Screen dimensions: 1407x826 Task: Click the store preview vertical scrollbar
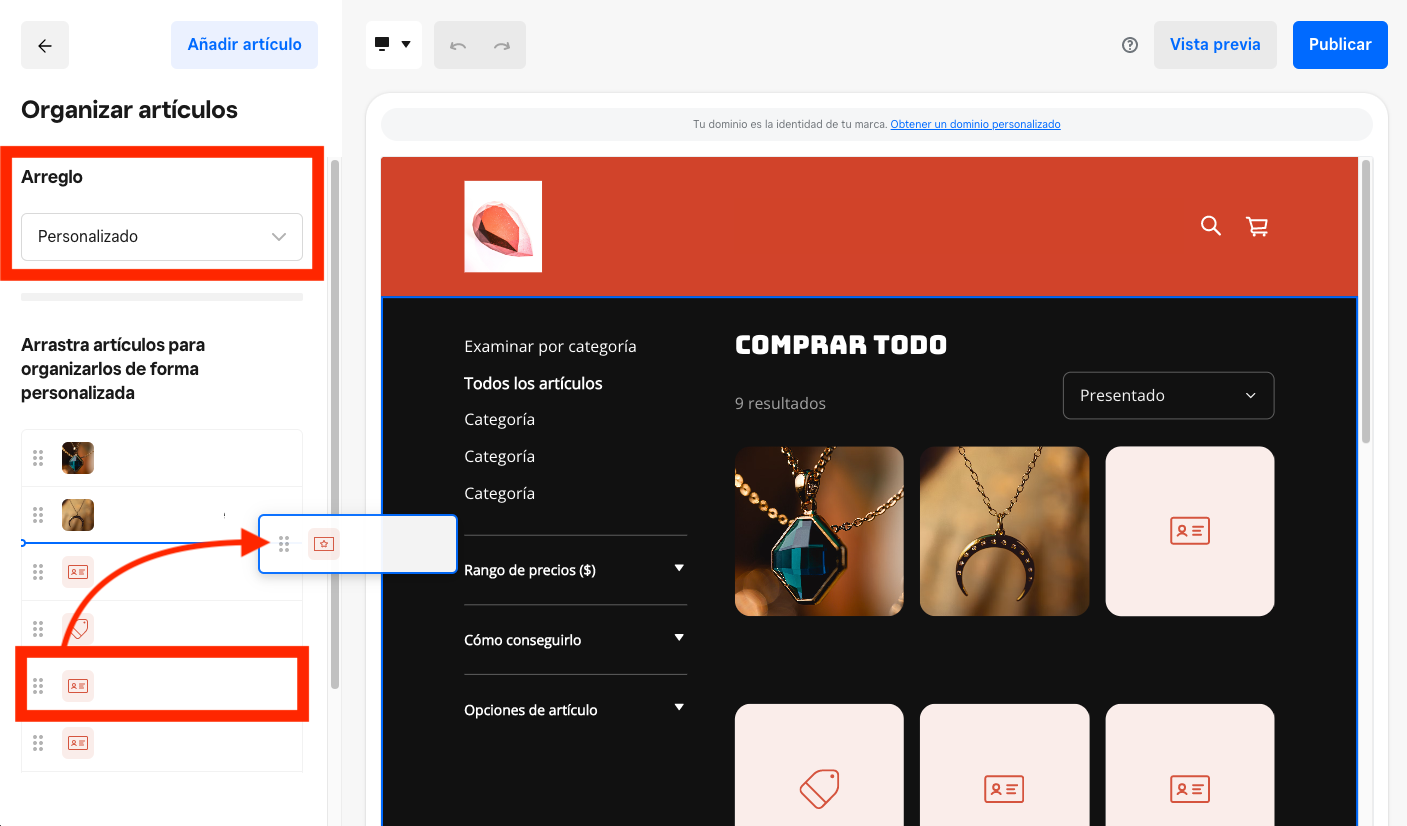click(1366, 300)
